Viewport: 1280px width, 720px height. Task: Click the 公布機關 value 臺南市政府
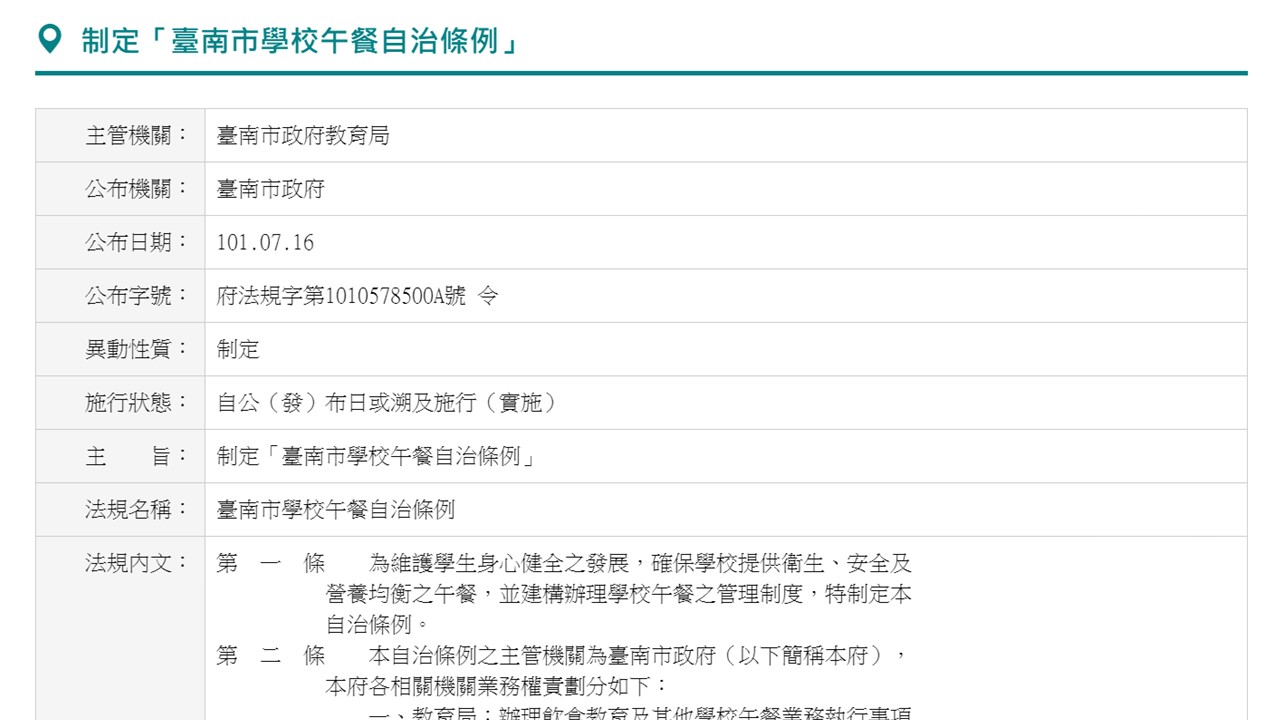point(271,189)
